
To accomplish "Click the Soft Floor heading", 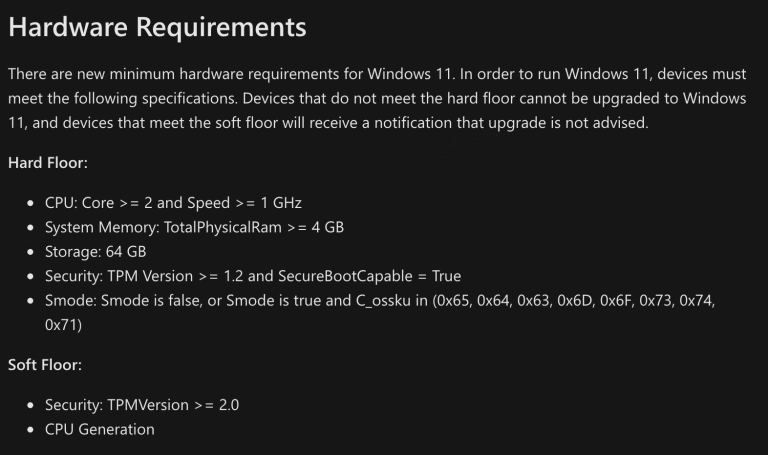I will 45,365.
